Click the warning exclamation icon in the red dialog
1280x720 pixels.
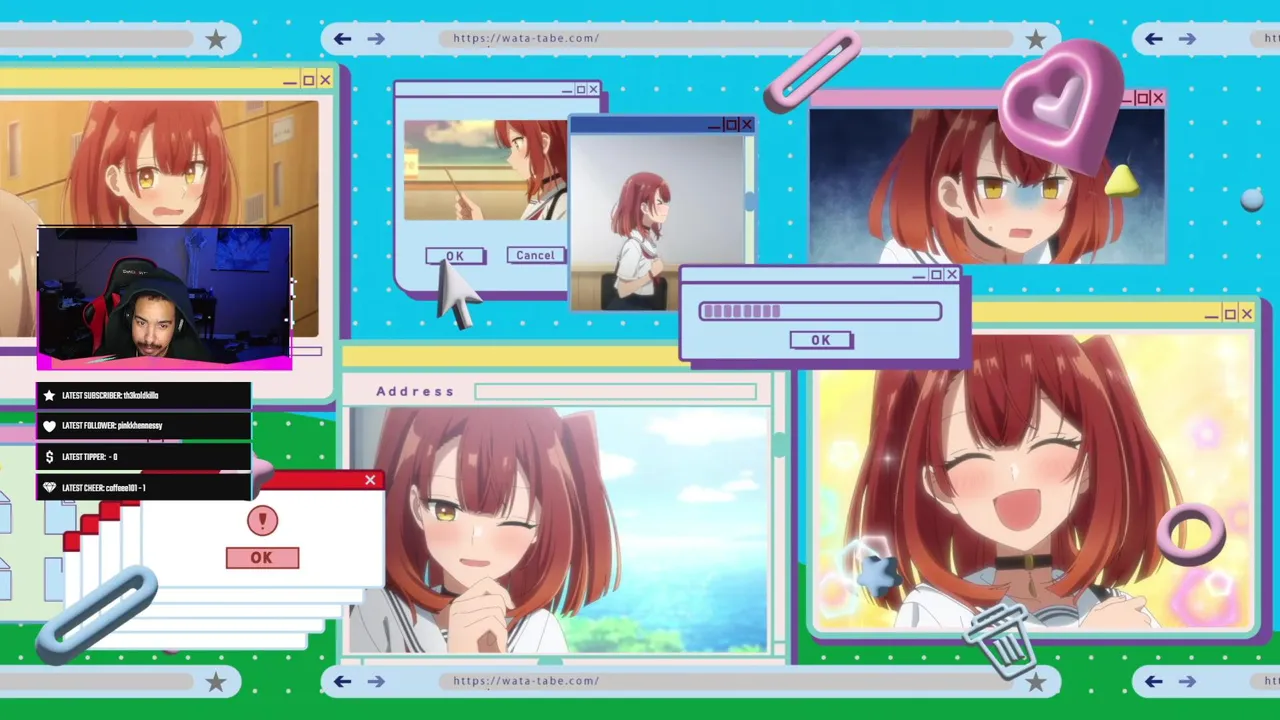262,520
